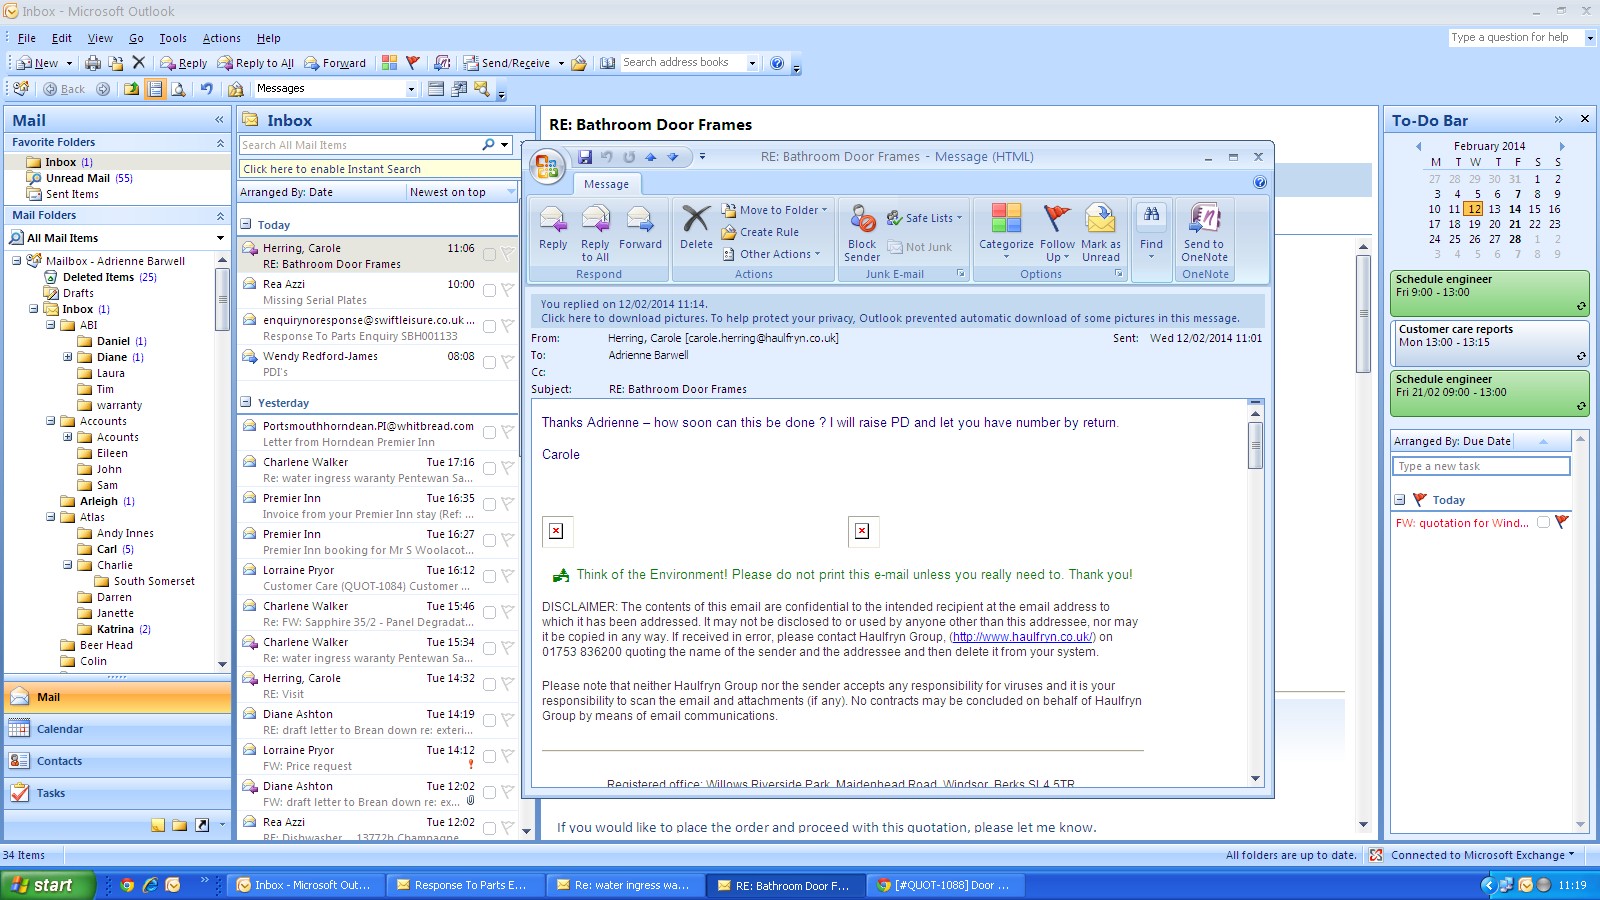Click Mark as Unread in ribbon

click(x=1100, y=233)
